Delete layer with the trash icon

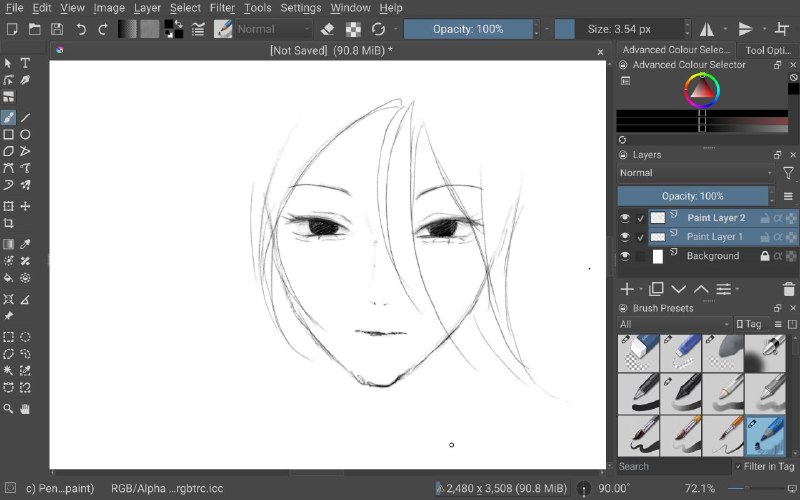788,289
